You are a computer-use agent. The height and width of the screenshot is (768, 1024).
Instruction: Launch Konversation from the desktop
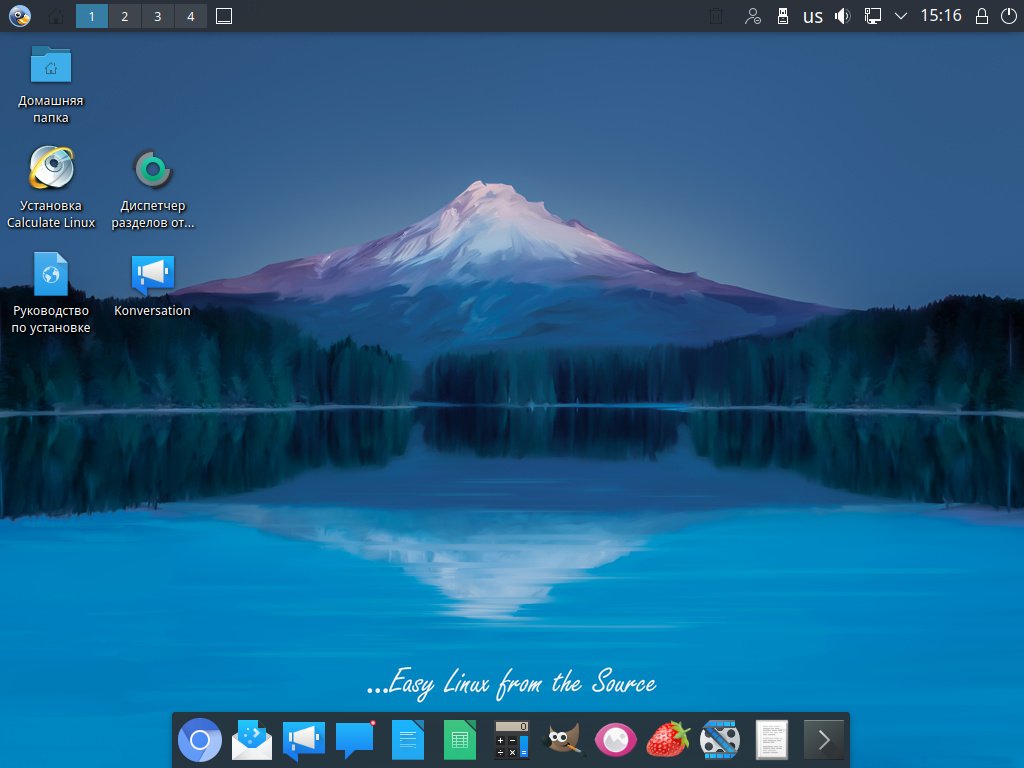[152, 285]
